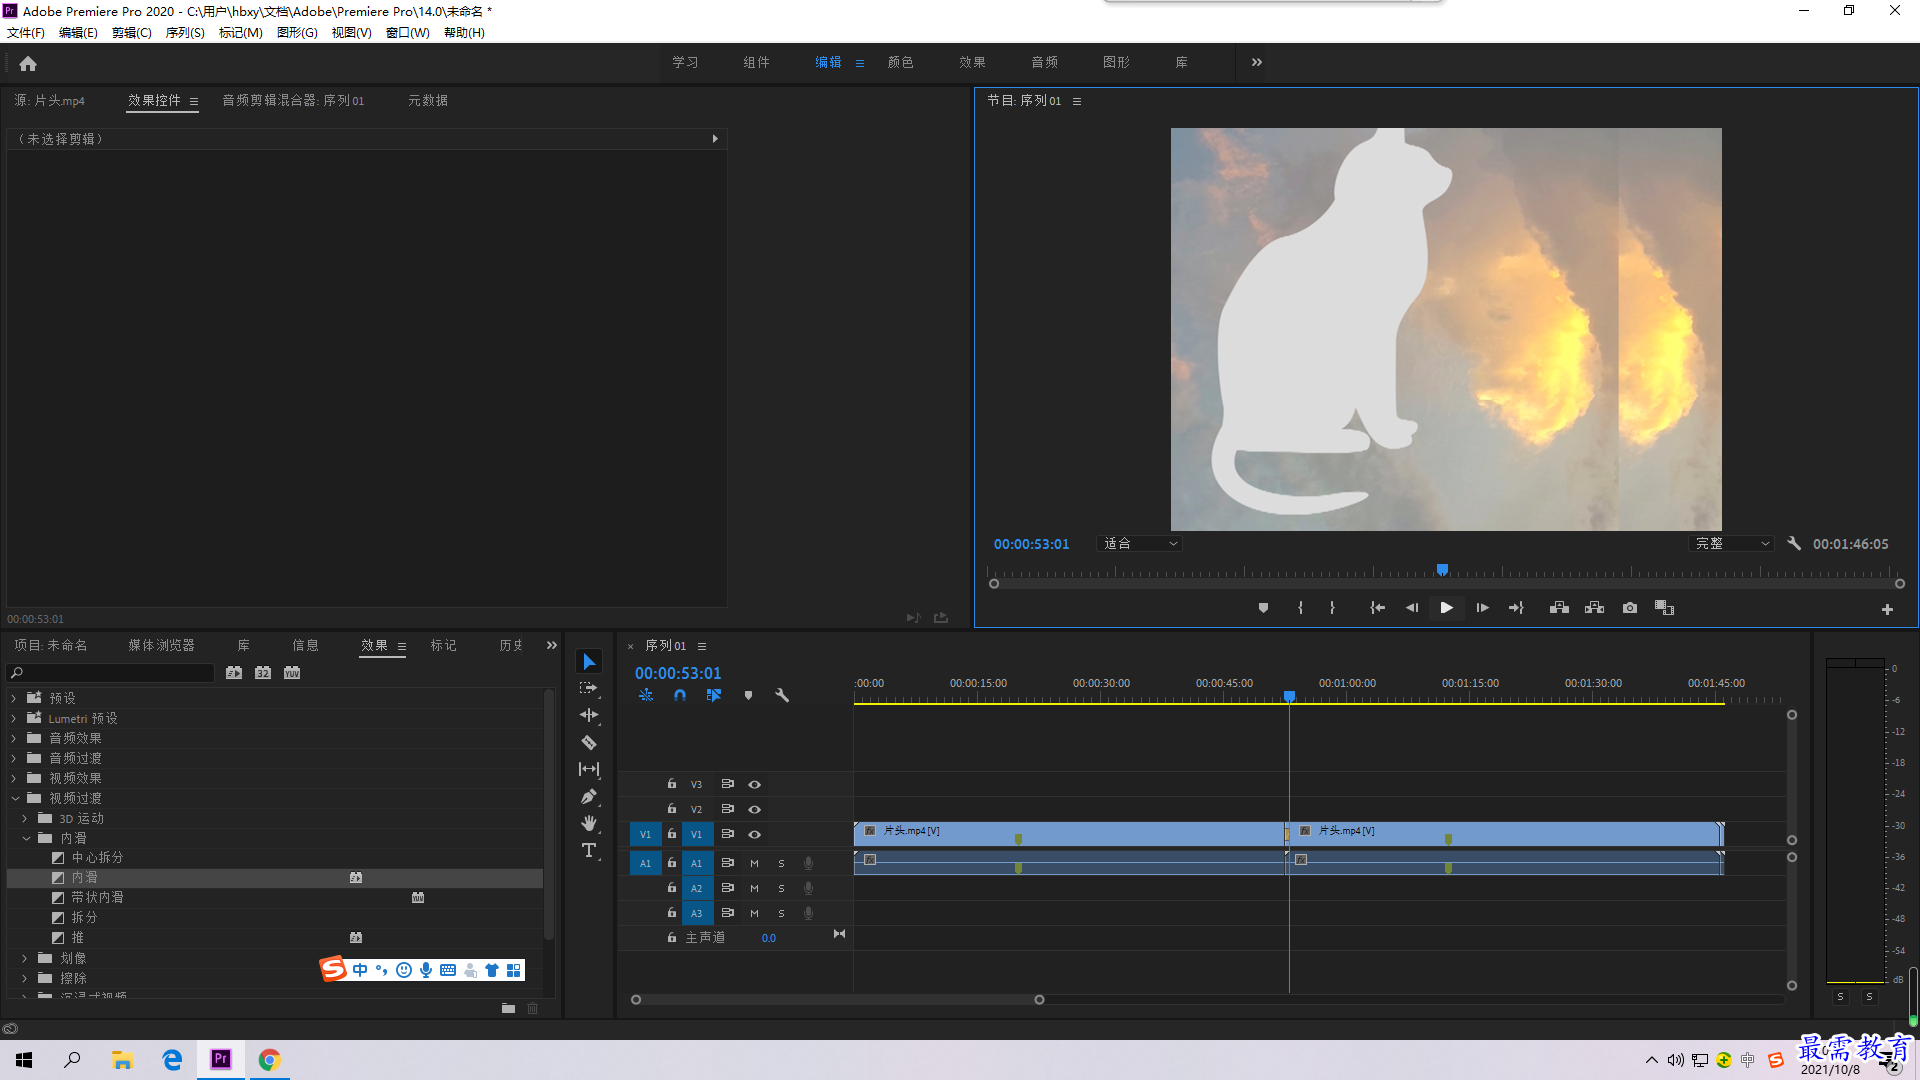
Task: Mark Out point in Program monitor
Action: point(1332,608)
